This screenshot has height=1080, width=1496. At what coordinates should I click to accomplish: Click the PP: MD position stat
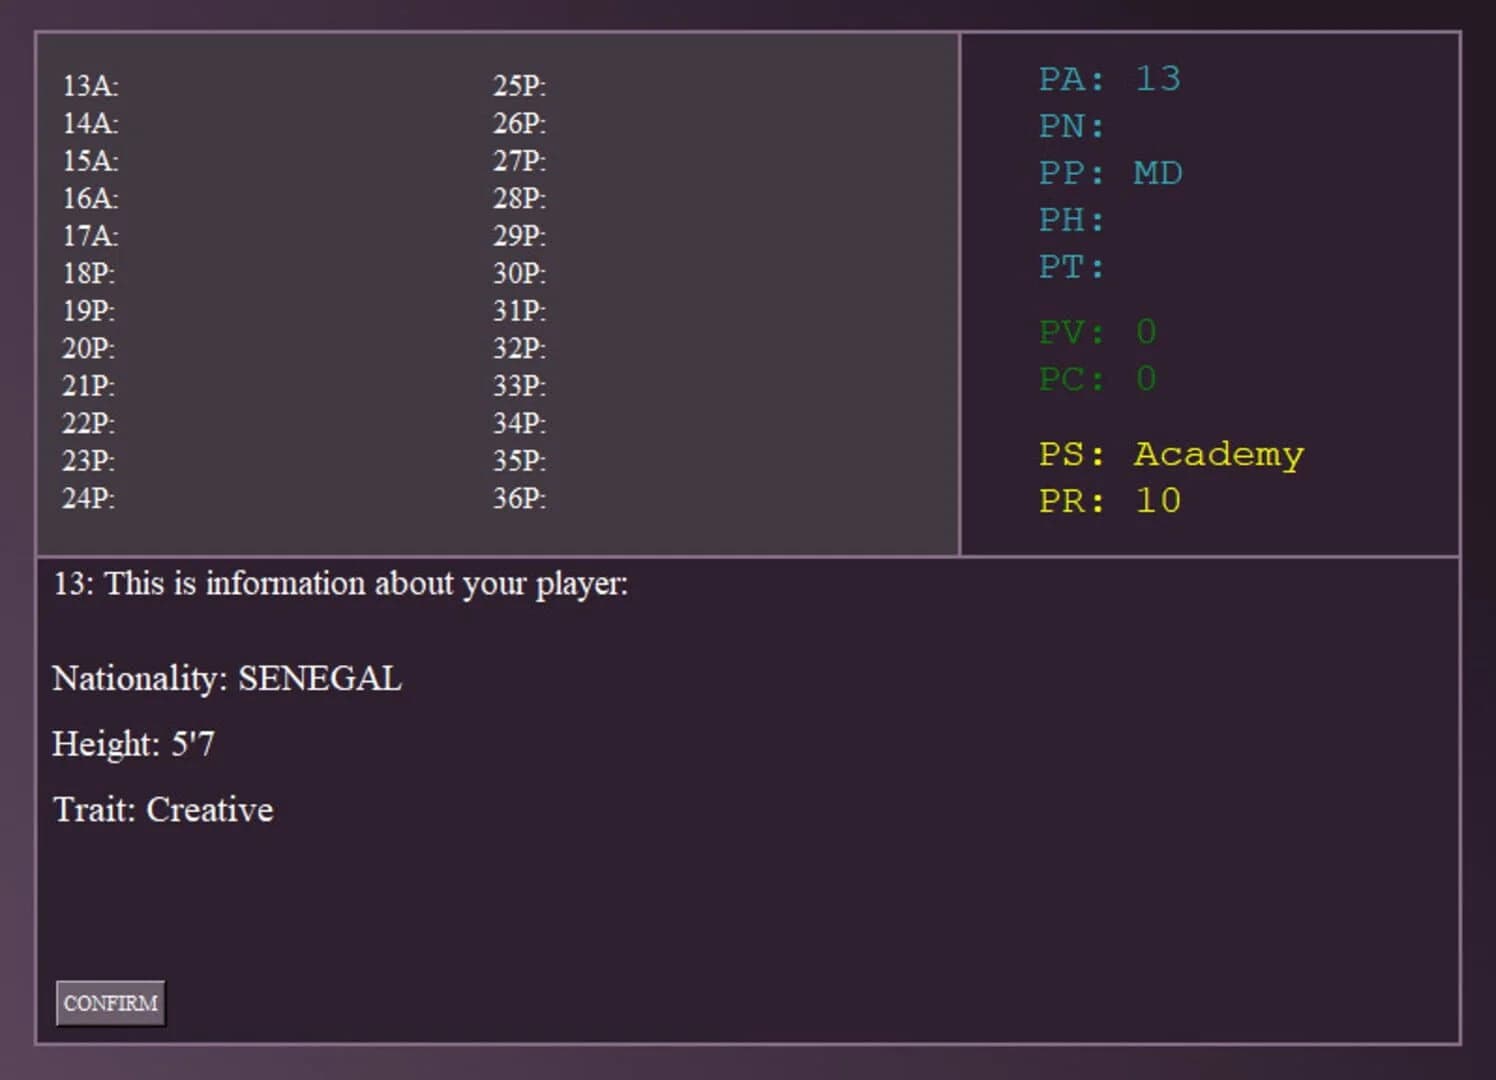point(1110,173)
